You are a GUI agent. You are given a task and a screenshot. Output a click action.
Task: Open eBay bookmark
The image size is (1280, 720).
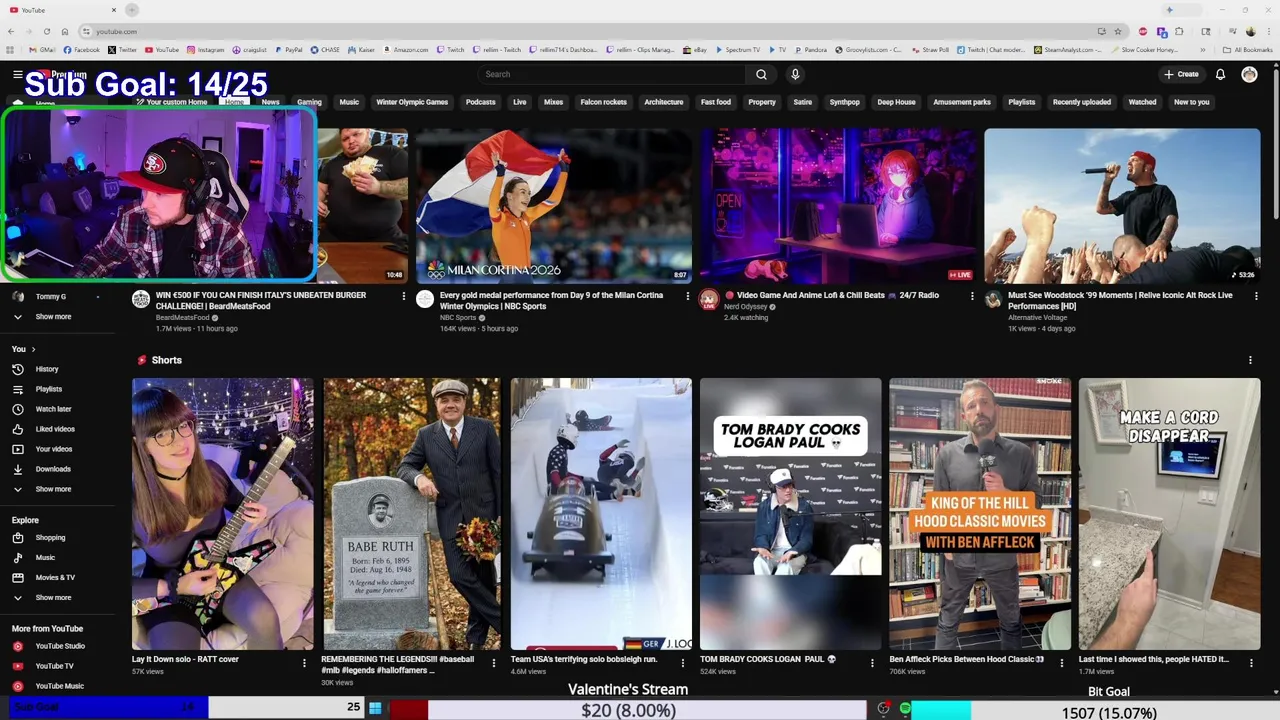(x=695, y=49)
